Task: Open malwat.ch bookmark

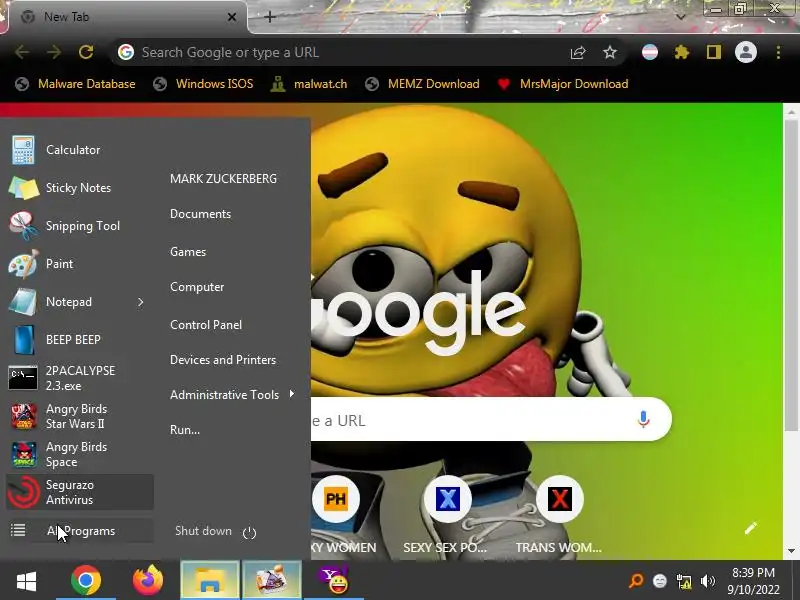Action: [x=309, y=84]
